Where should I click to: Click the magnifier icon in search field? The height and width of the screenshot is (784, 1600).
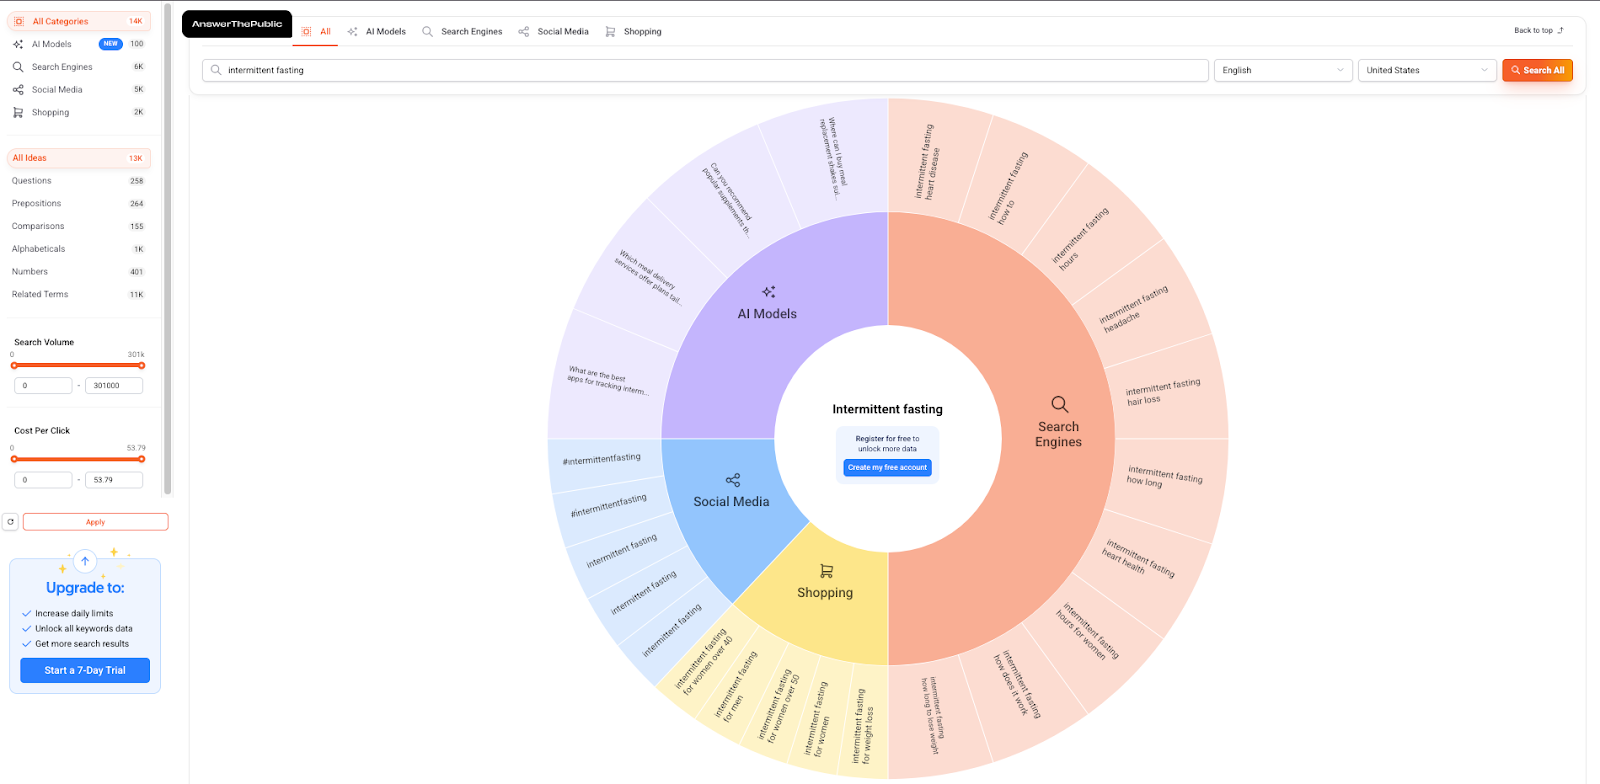[216, 70]
